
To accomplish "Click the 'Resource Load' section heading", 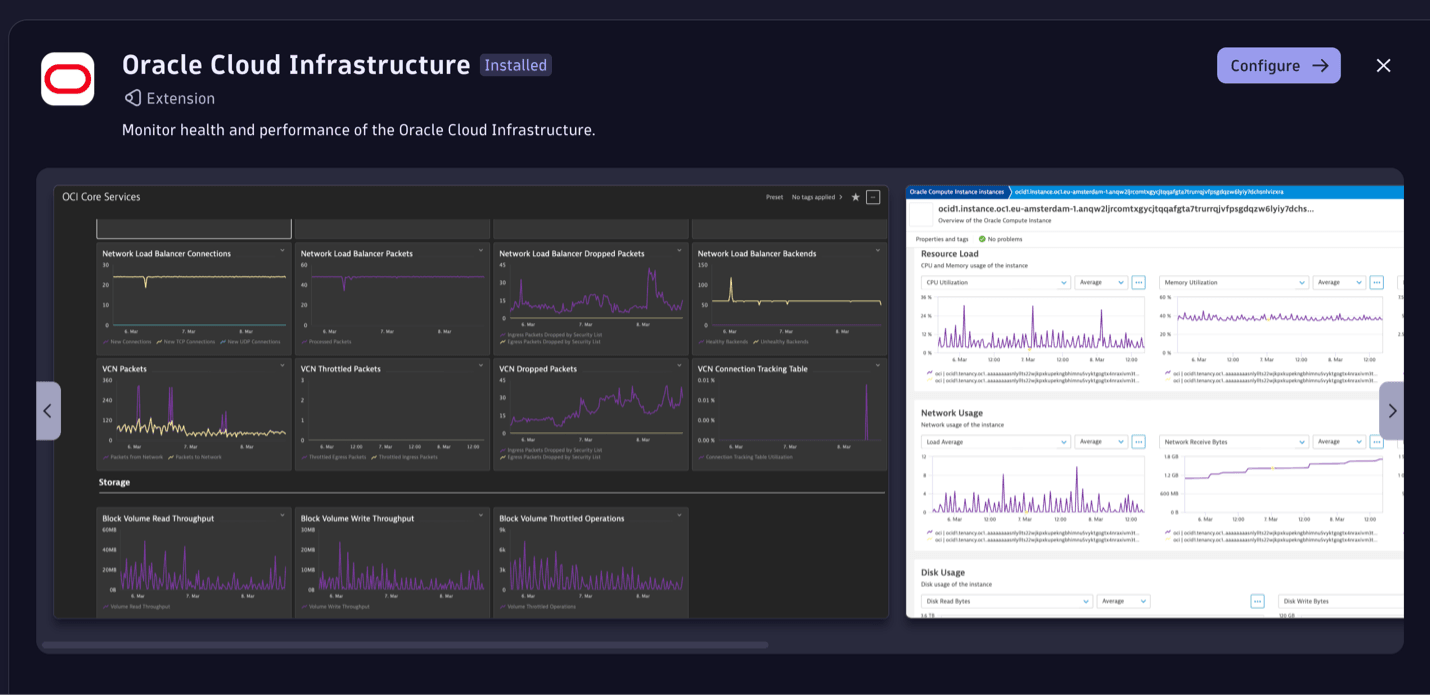I will tap(950, 254).
